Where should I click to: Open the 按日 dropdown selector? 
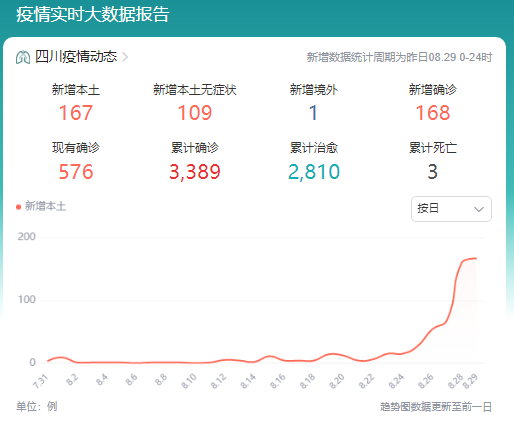click(451, 209)
